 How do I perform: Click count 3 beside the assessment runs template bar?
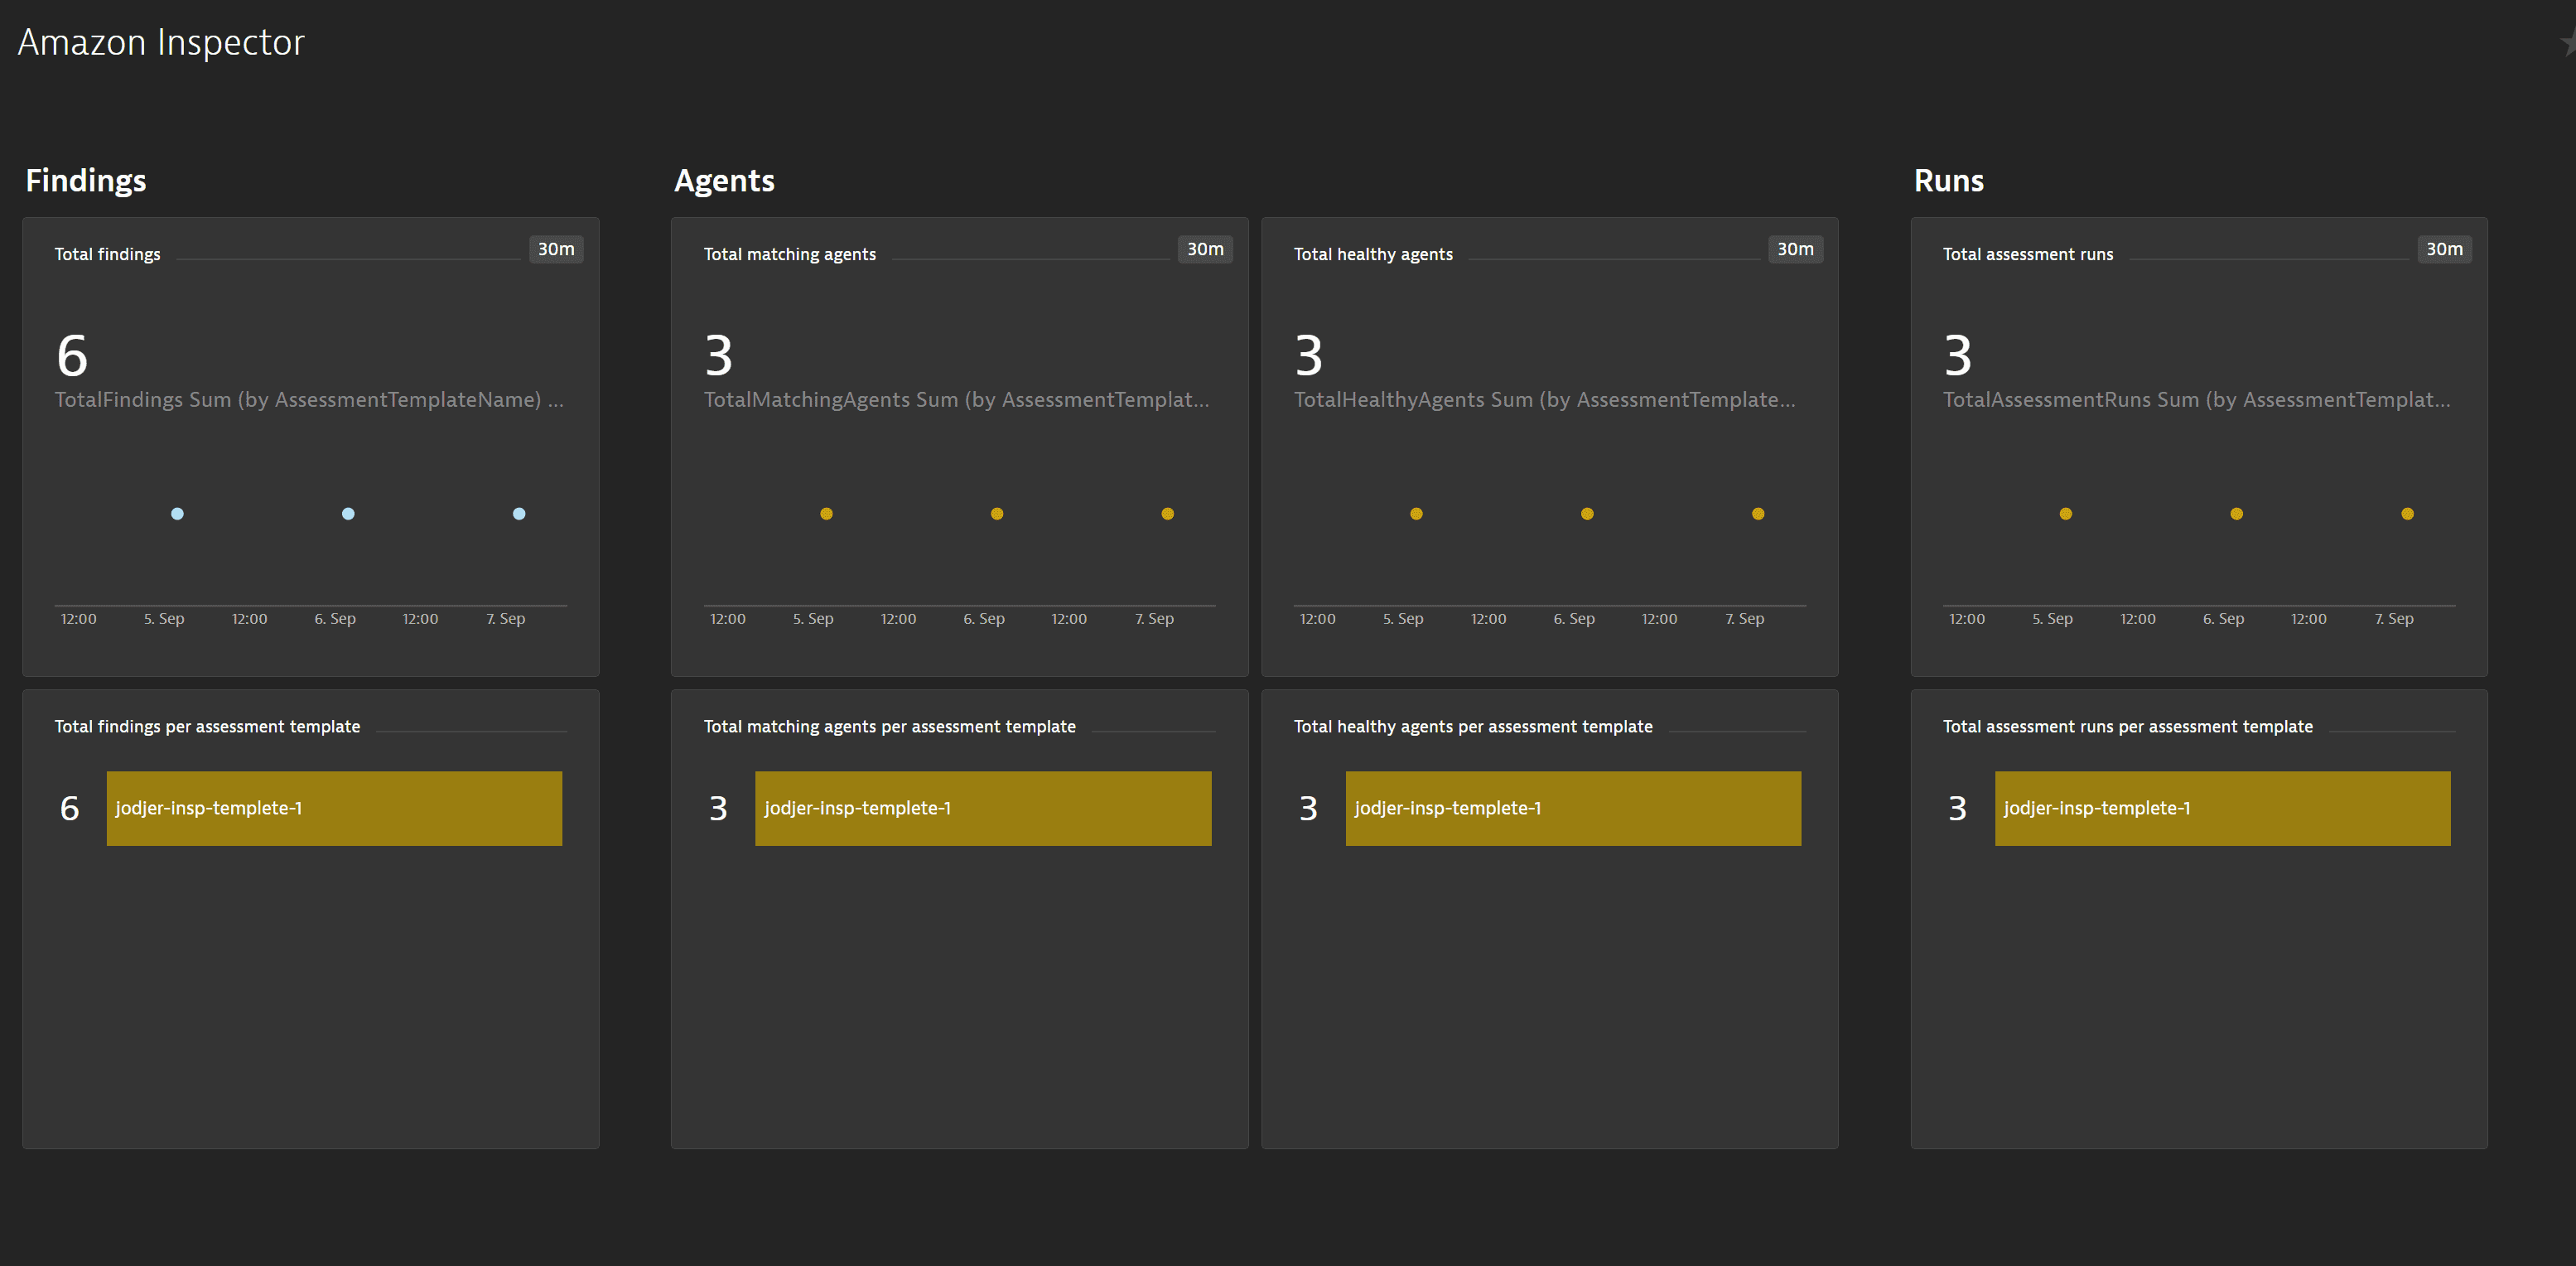1957,808
